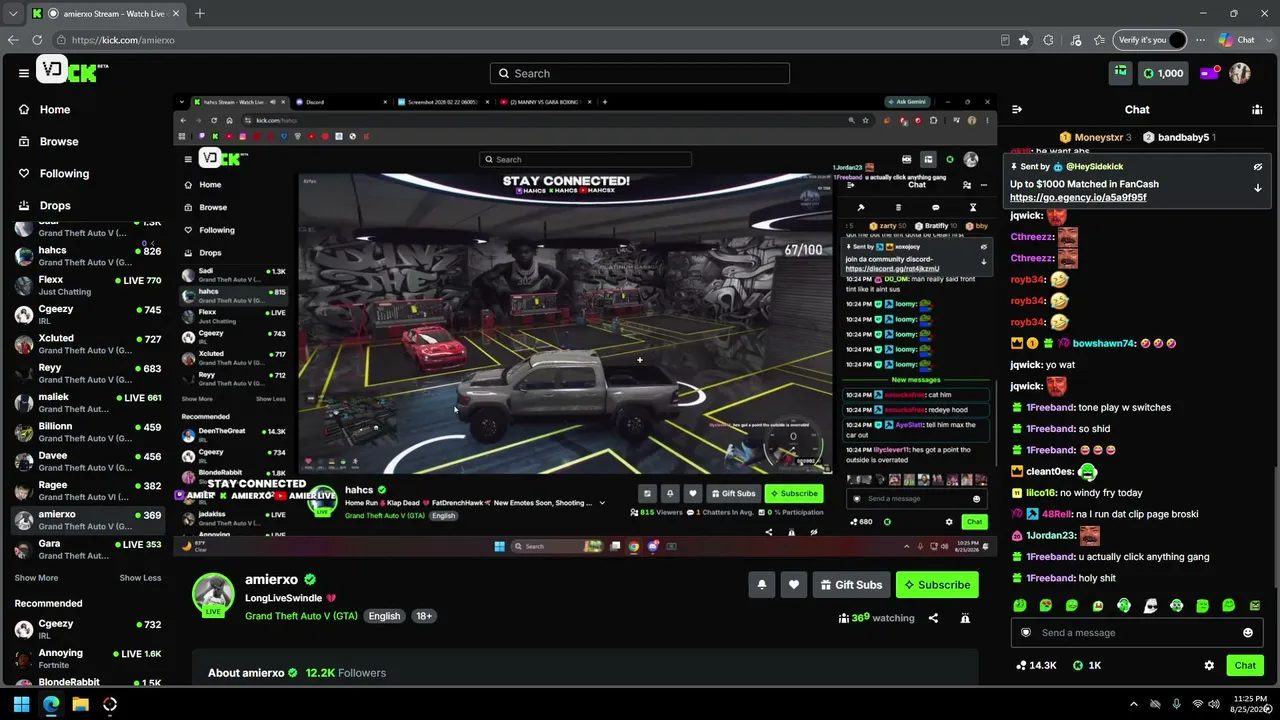This screenshot has height=720, width=1280.
Task: Insert the white sunglasses emote
Action: coord(1150,606)
